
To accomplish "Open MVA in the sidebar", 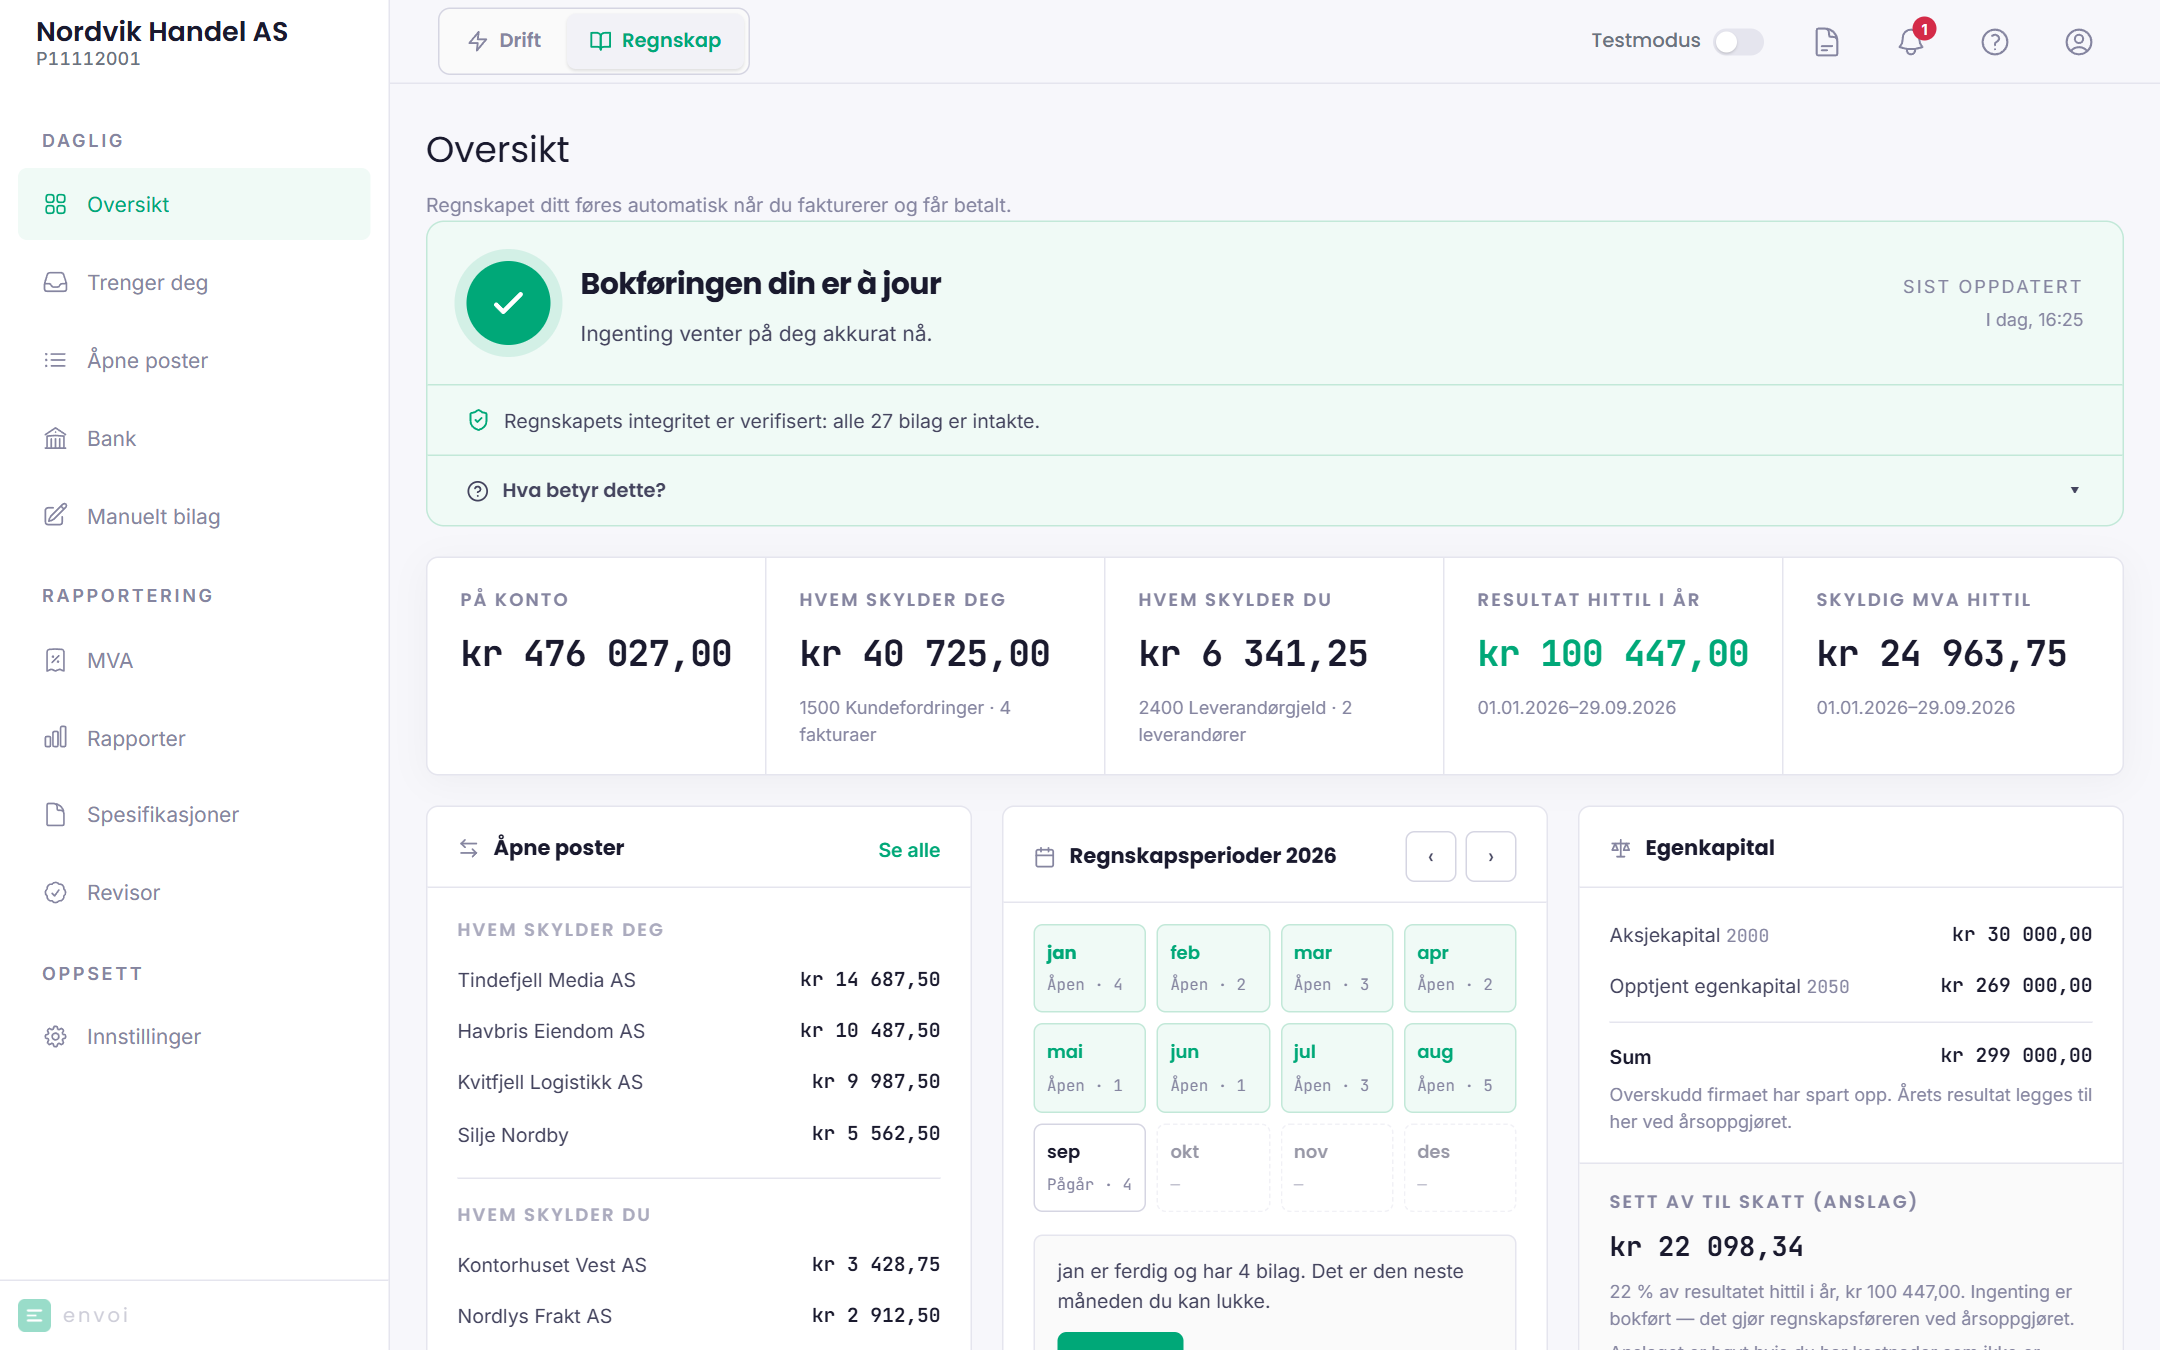I will point(194,660).
